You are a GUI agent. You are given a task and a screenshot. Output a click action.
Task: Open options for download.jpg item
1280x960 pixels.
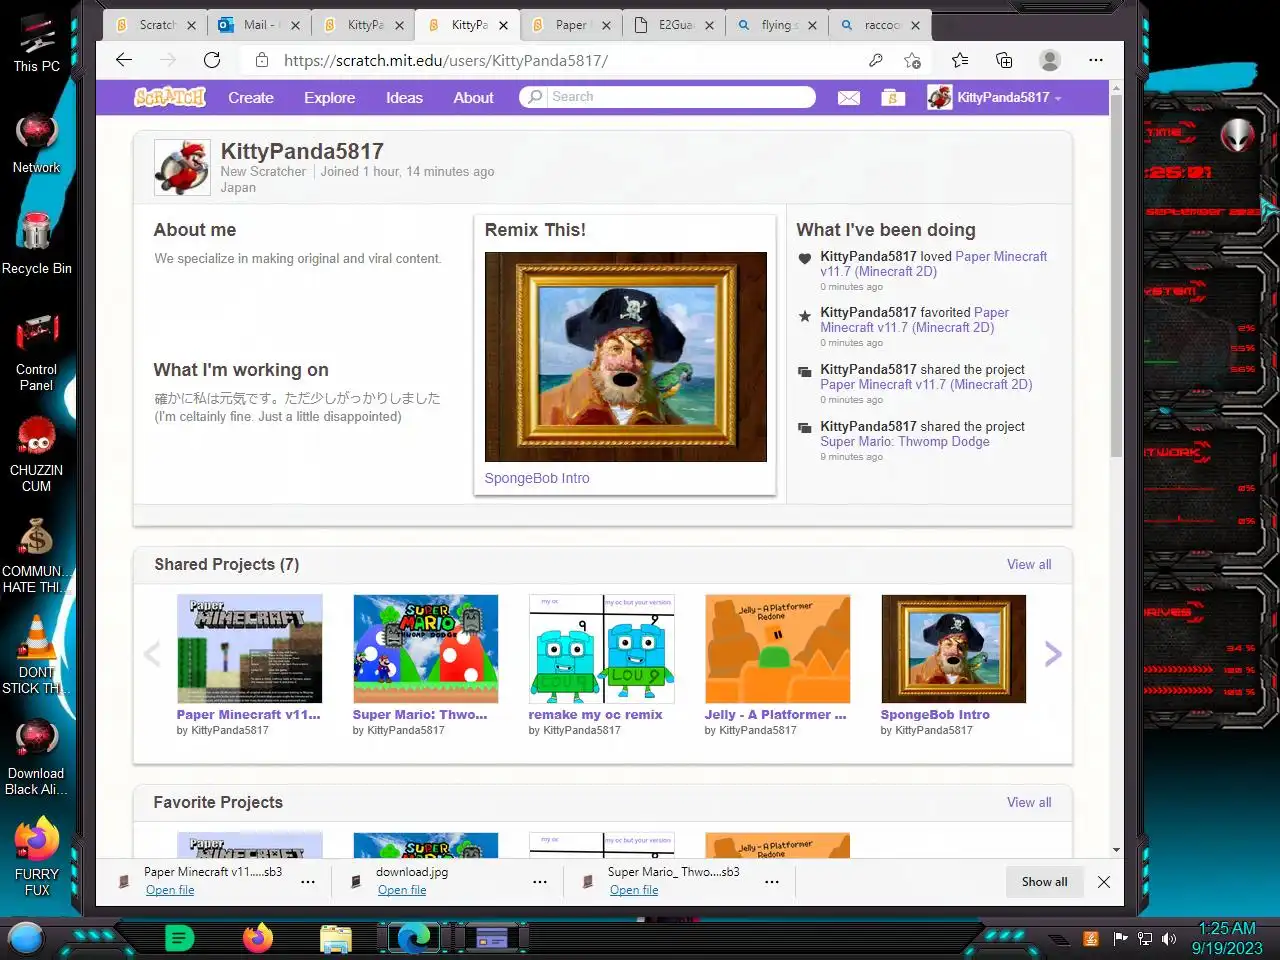540,882
